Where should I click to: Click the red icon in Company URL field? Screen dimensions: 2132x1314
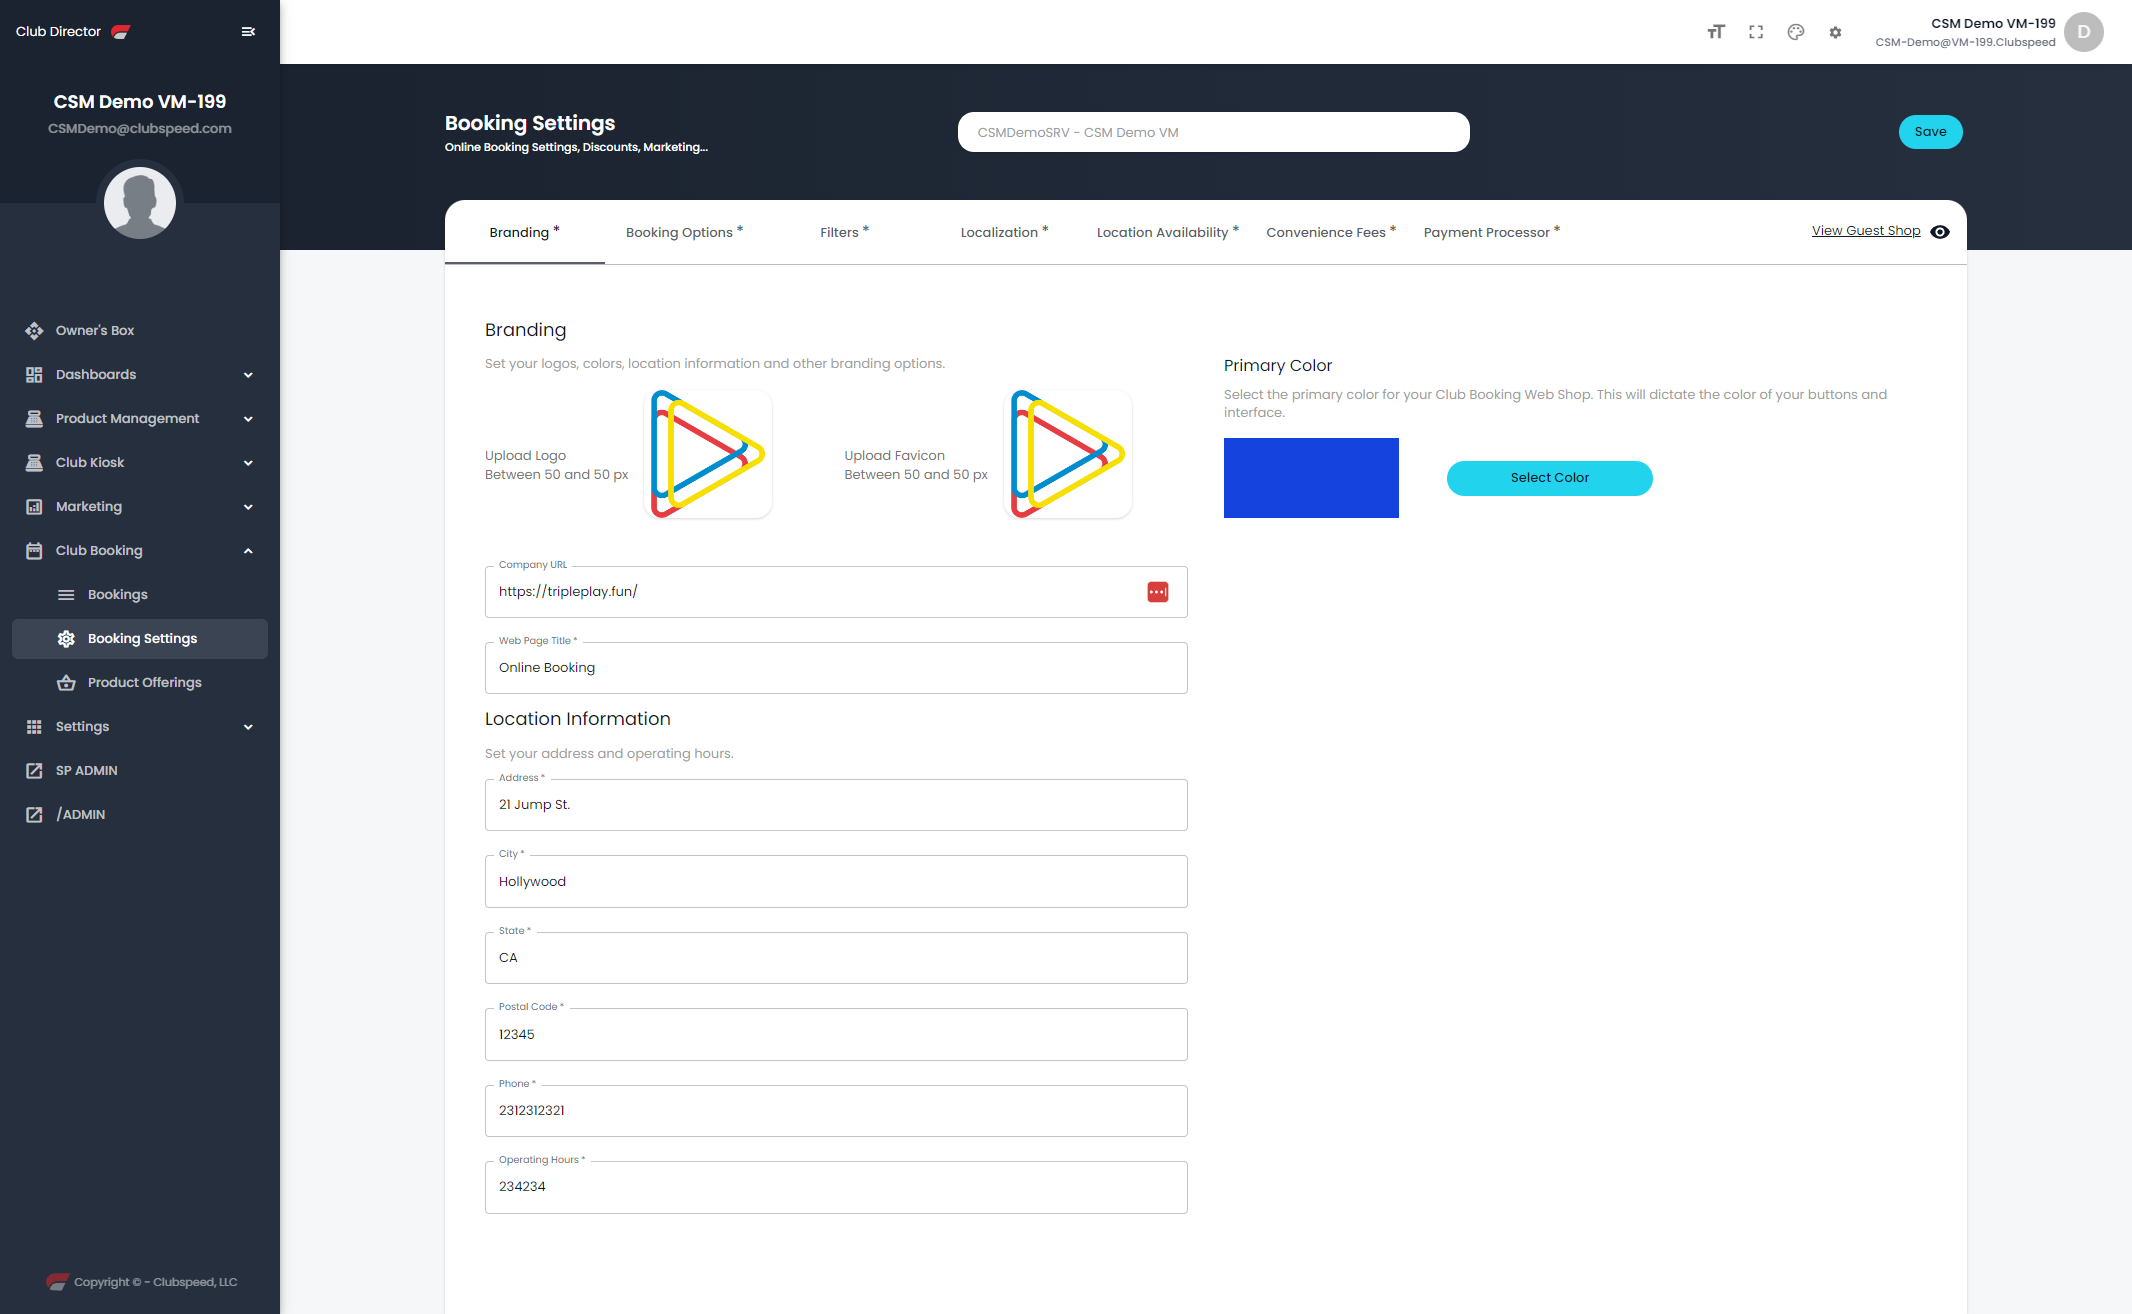point(1157,592)
